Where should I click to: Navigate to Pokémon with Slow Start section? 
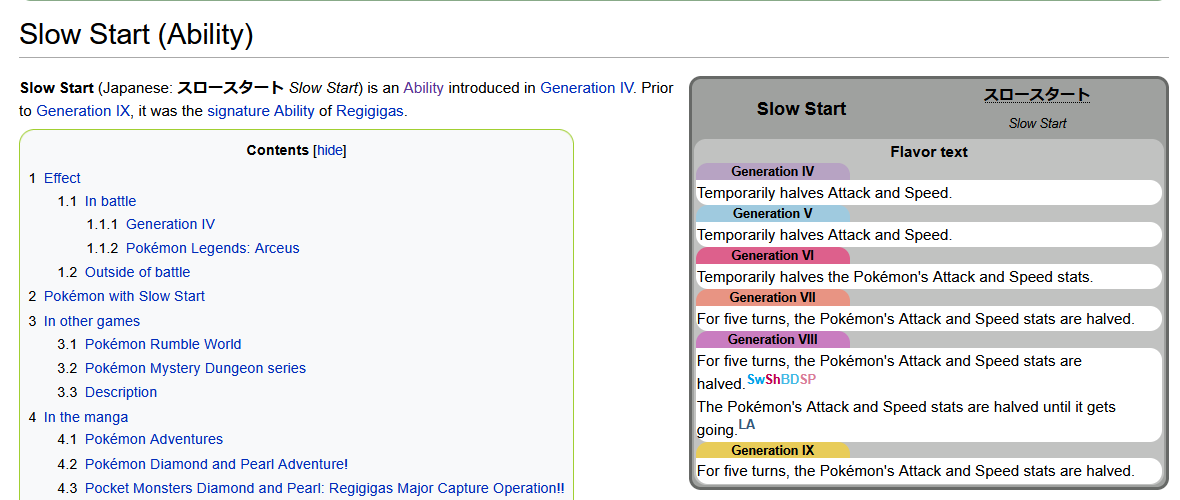124,296
